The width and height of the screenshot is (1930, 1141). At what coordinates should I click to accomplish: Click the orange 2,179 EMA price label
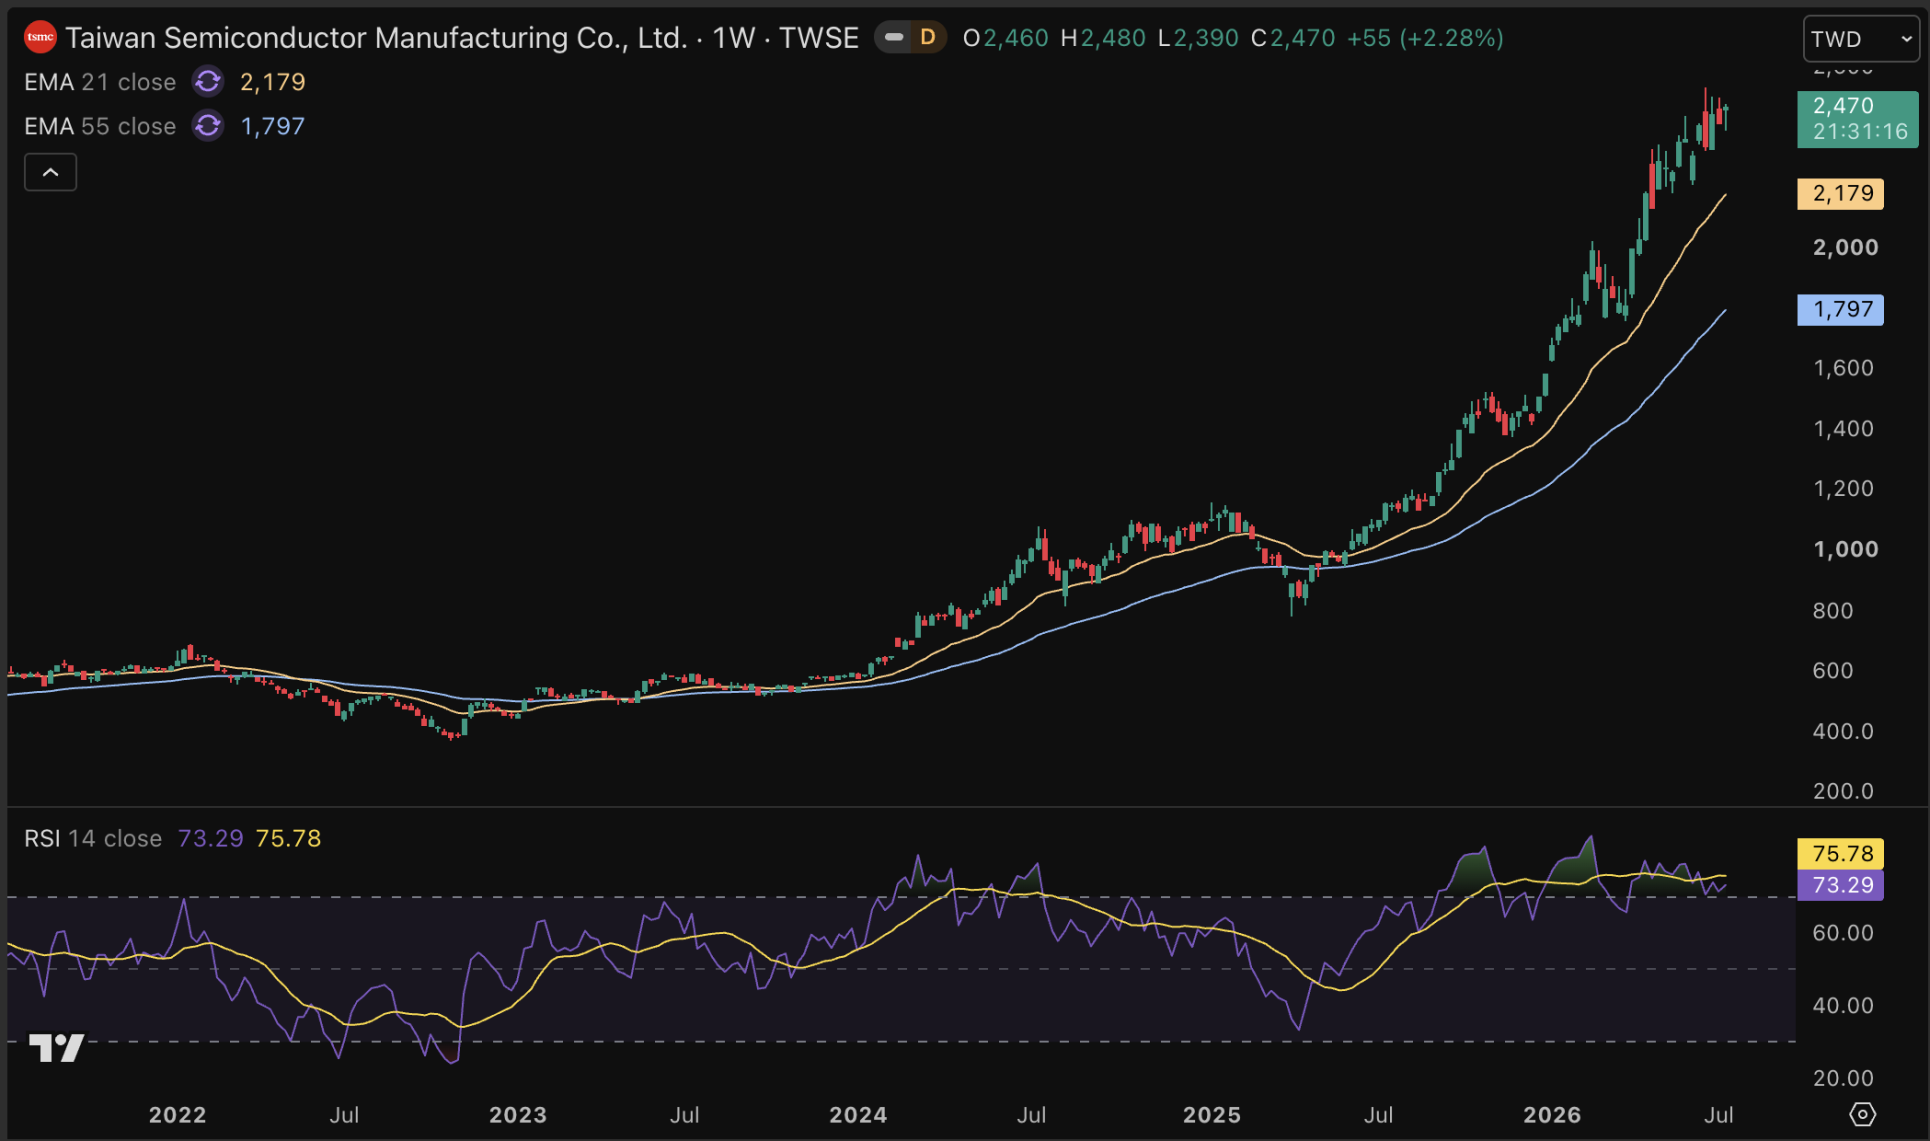(1841, 193)
